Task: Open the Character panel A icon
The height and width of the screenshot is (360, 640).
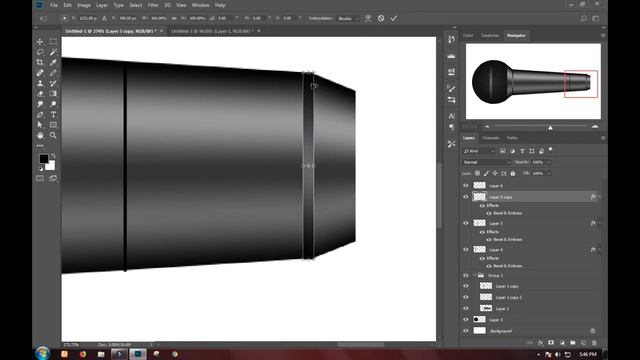Action: (451, 116)
